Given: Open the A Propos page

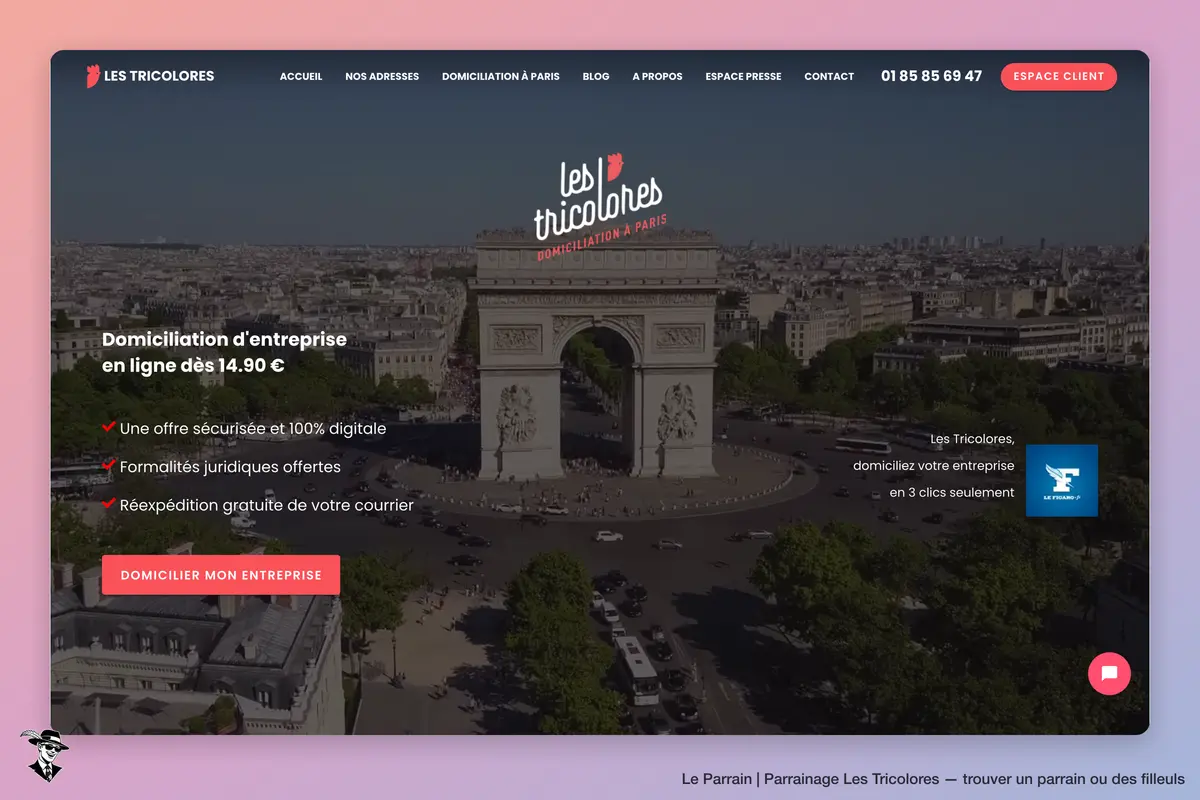Looking at the screenshot, I should [657, 77].
